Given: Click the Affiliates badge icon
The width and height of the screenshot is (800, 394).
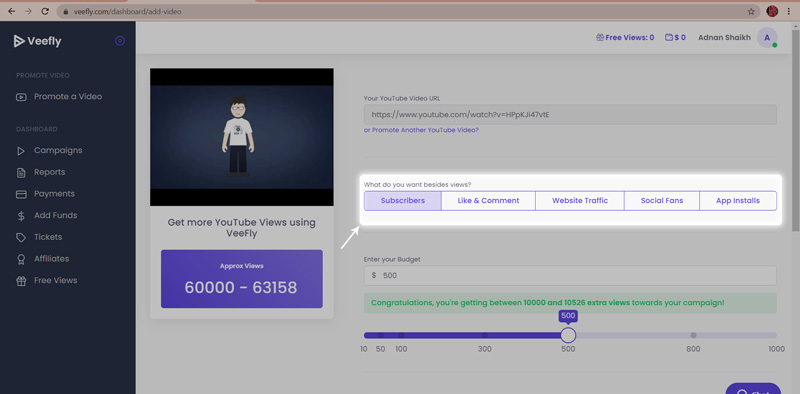Looking at the screenshot, I should click(21, 259).
